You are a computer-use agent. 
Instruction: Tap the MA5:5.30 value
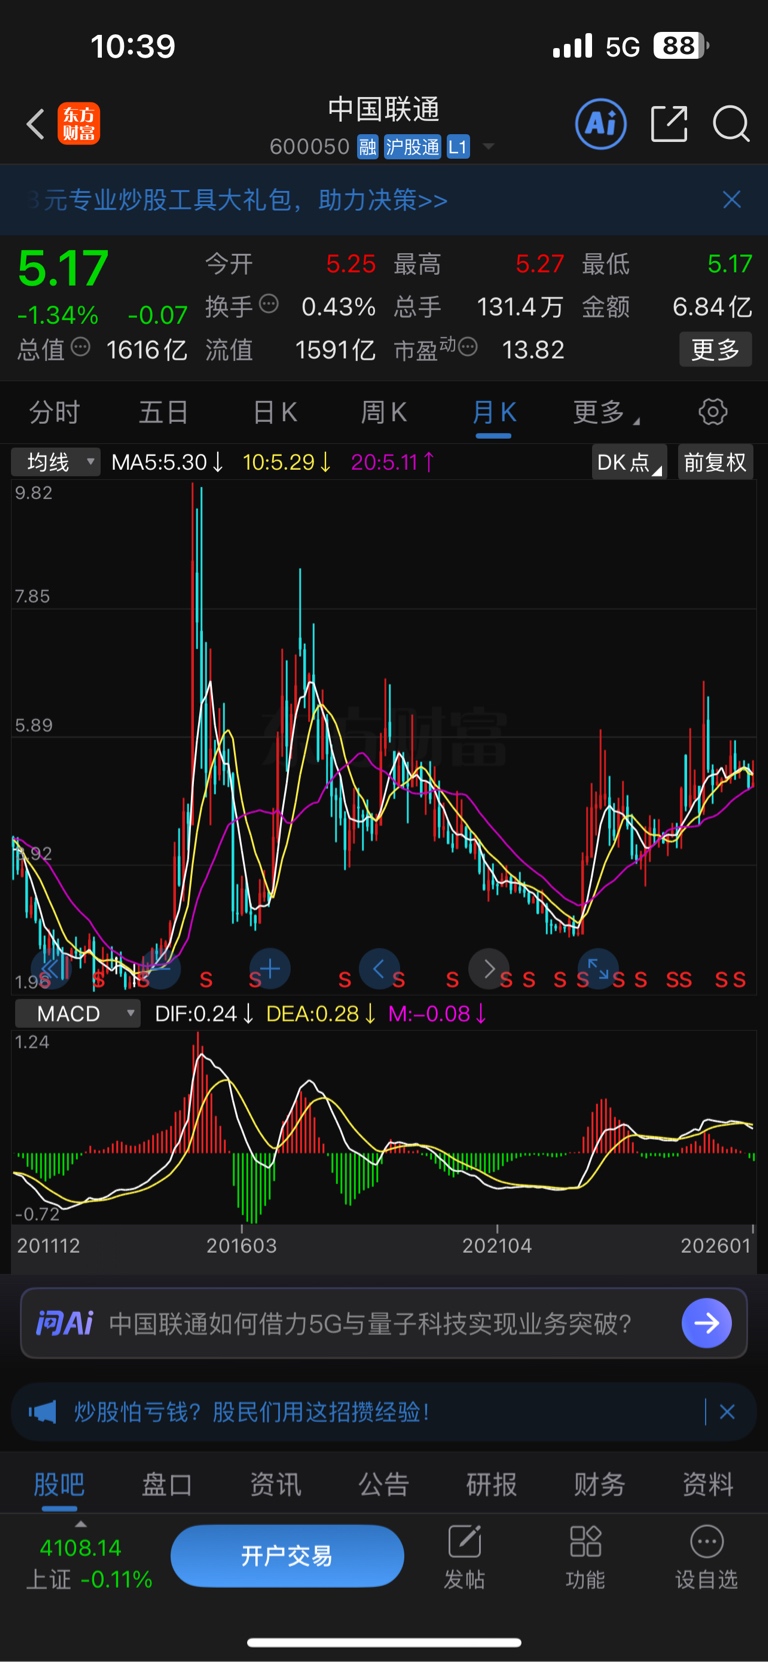point(167,462)
